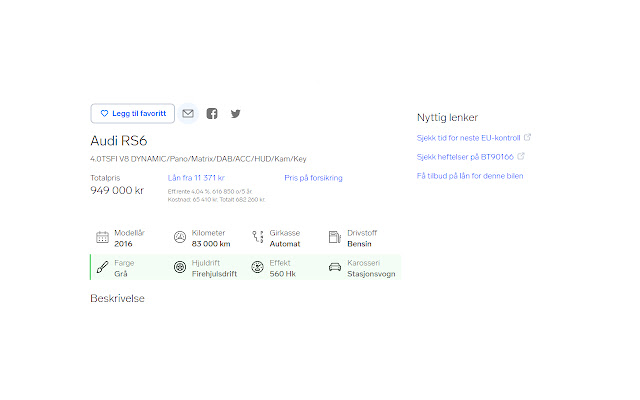Click the gauge icon for Effekt
The image size is (640, 400).
click(x=258, y=267)
